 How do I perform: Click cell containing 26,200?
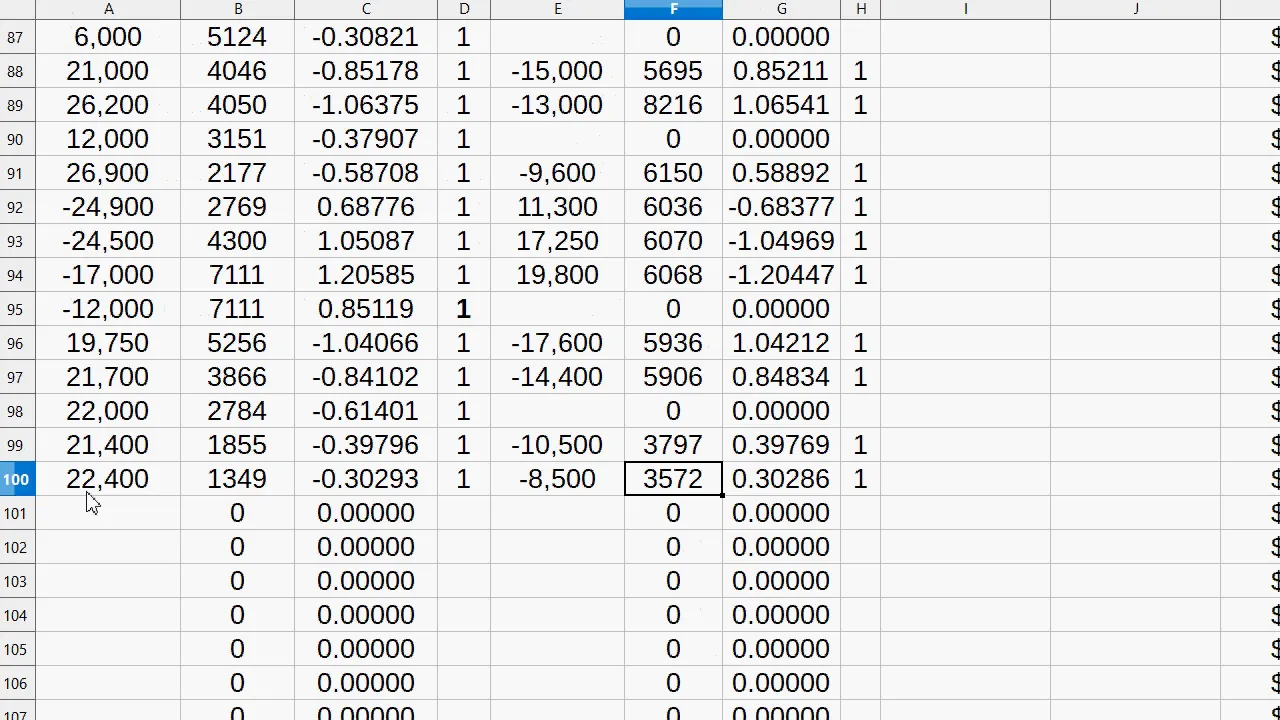click(108, 105)
